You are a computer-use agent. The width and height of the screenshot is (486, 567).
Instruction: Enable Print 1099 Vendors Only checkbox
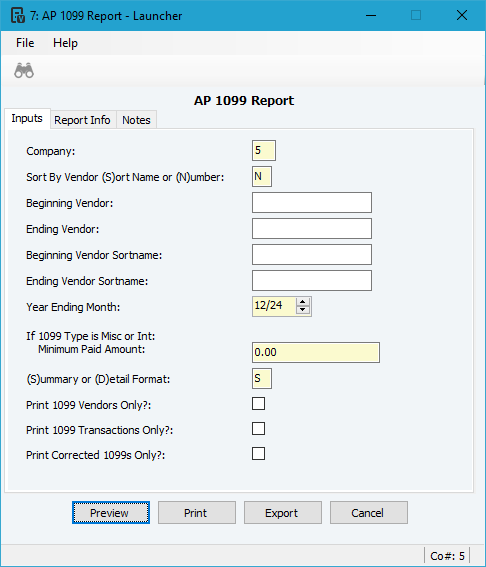[259, 404]
